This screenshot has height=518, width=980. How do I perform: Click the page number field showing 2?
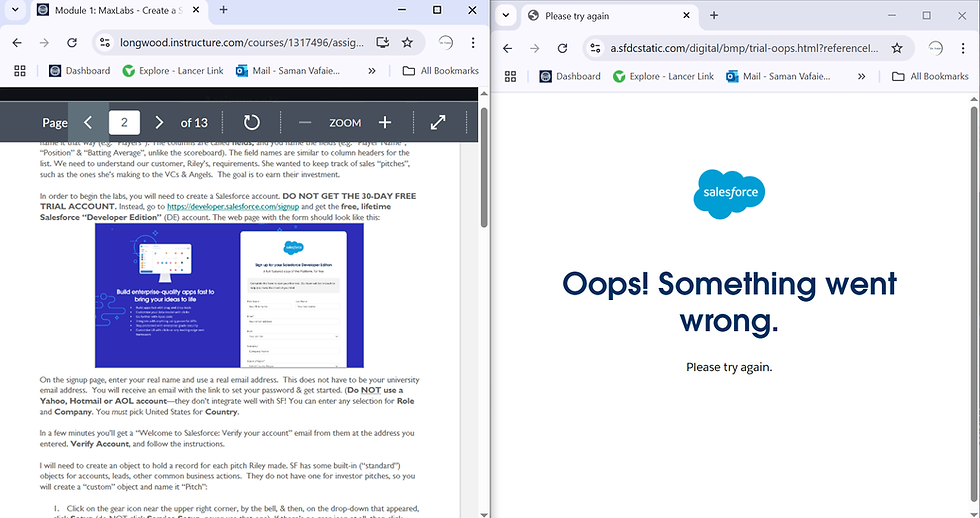124,122
